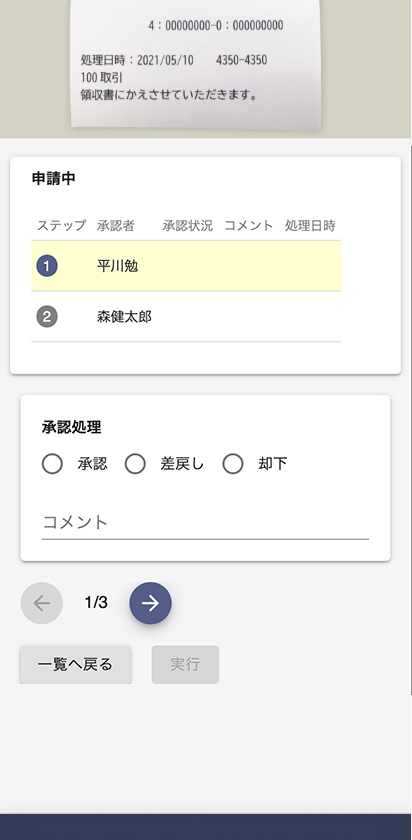
Task: Click the greyed-out previous page arrow
Action: click(x=42, y=603)
